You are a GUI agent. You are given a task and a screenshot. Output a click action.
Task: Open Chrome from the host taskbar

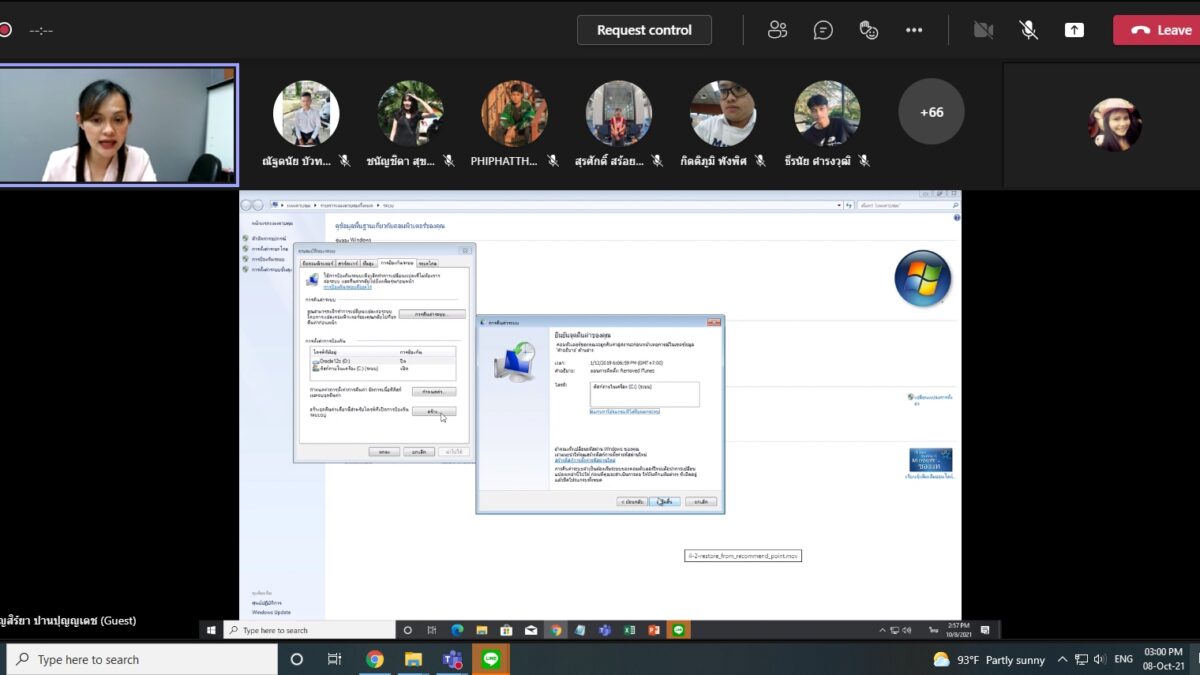pyautogui.click(x=375, y=659)
